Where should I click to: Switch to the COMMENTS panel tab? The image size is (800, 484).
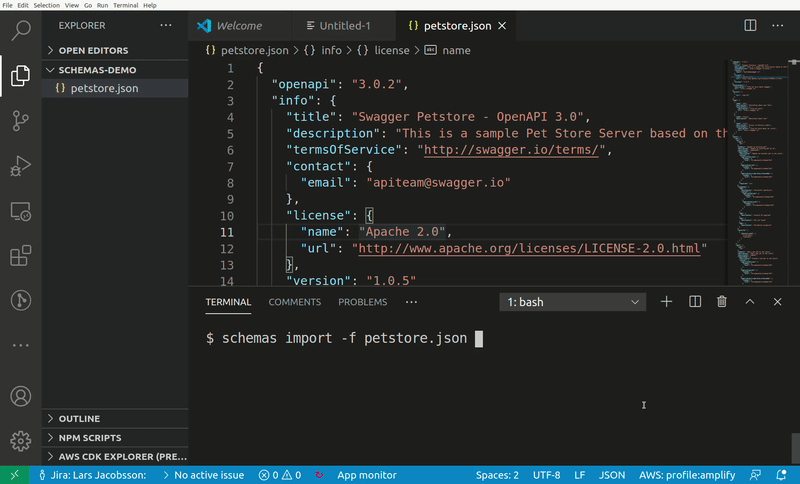[x=295, y=302]
